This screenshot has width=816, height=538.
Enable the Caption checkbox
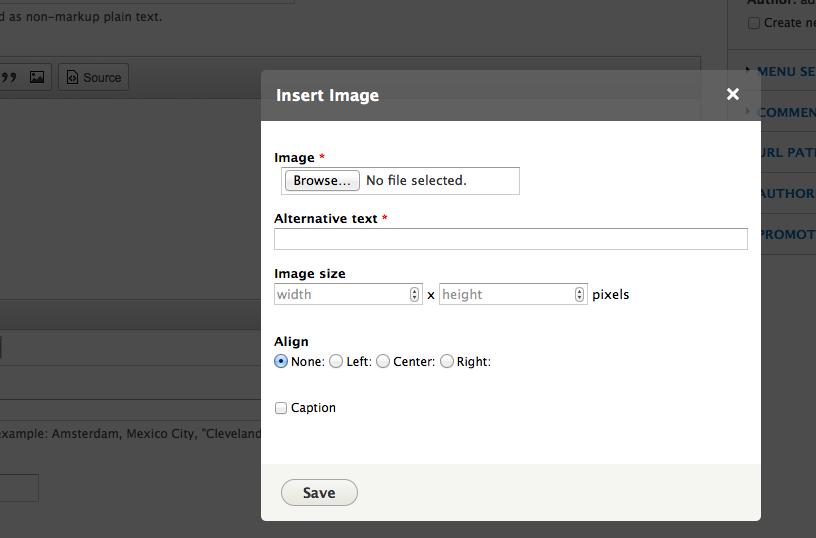tap(281, 408)
